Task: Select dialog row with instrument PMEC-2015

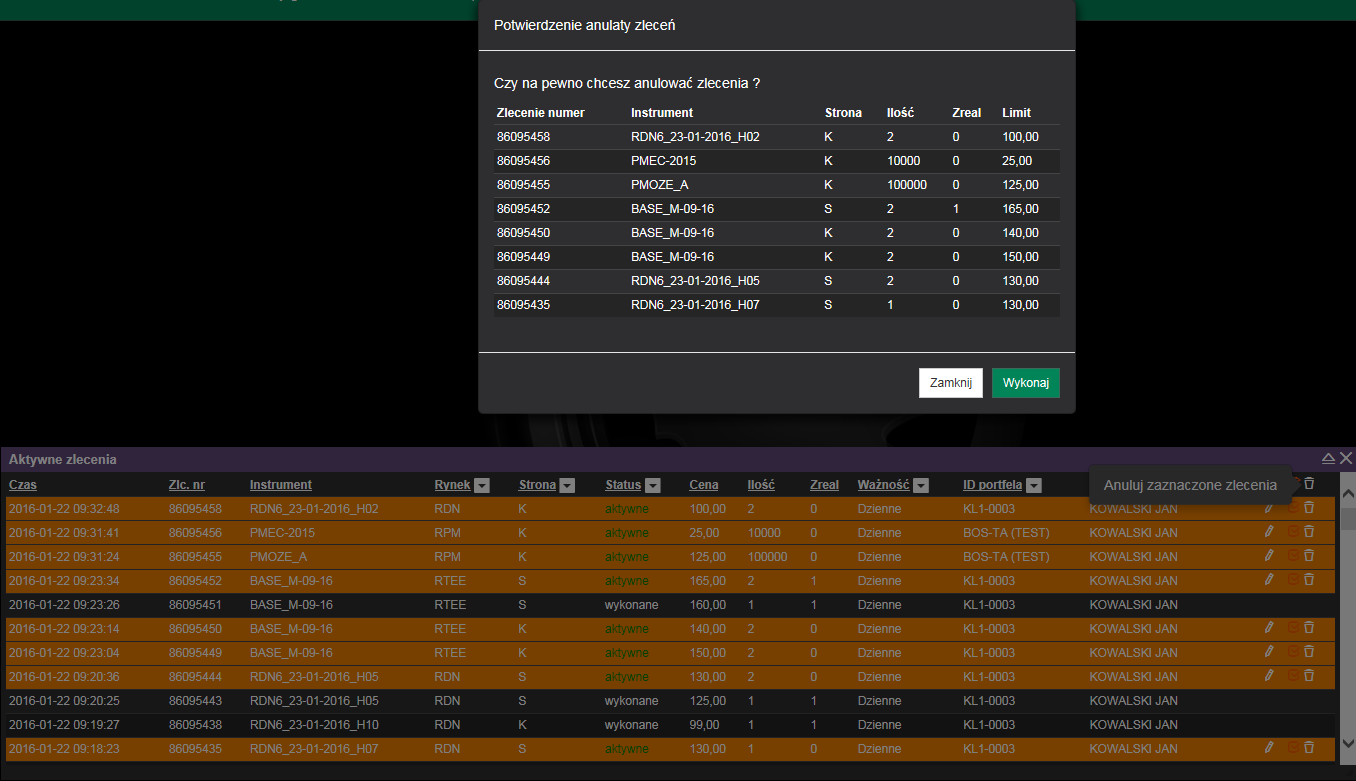Action: click(776, 161)
